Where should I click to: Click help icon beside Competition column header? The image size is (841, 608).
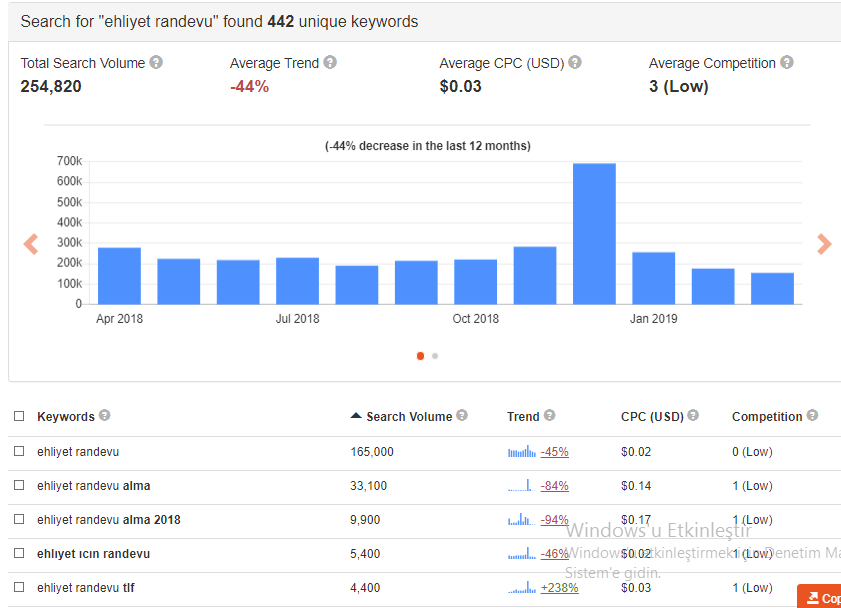point(813,415)
